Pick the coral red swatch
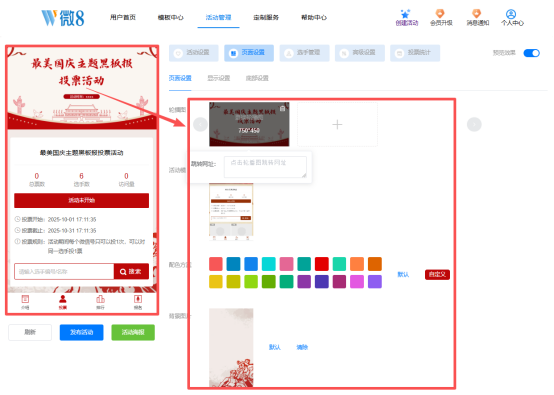The image size is (554, 395). coord(216,264)
